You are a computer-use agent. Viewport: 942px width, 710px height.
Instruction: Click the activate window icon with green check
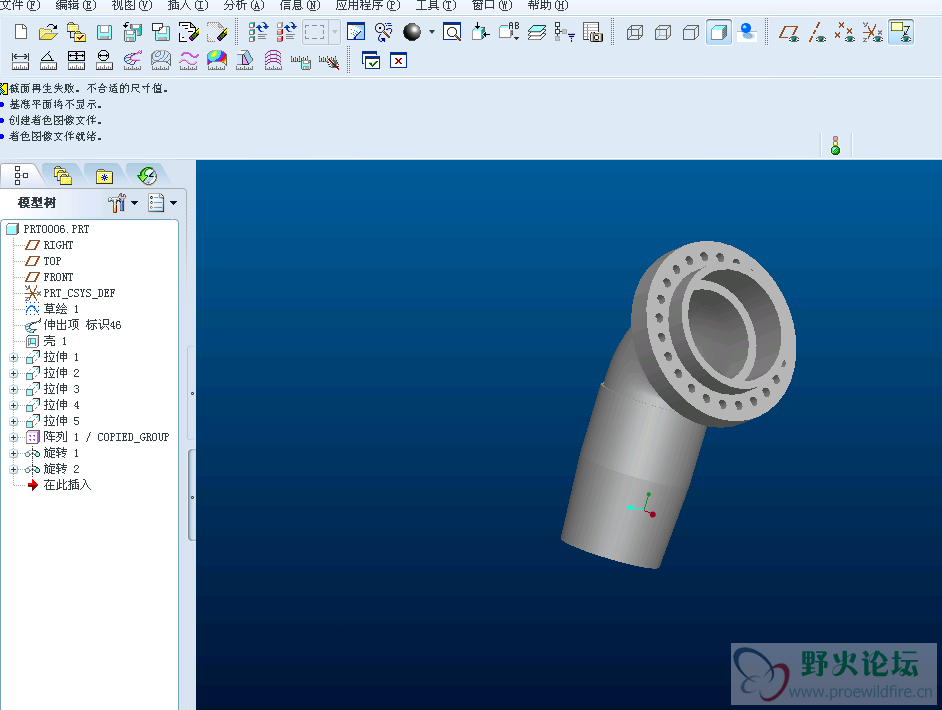pos(371,60)
